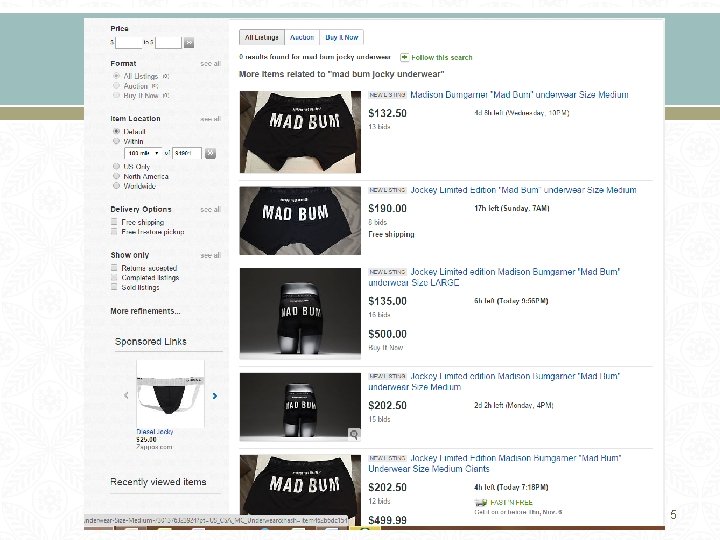Switch to the All Listings tab

[x=262, y=38]
